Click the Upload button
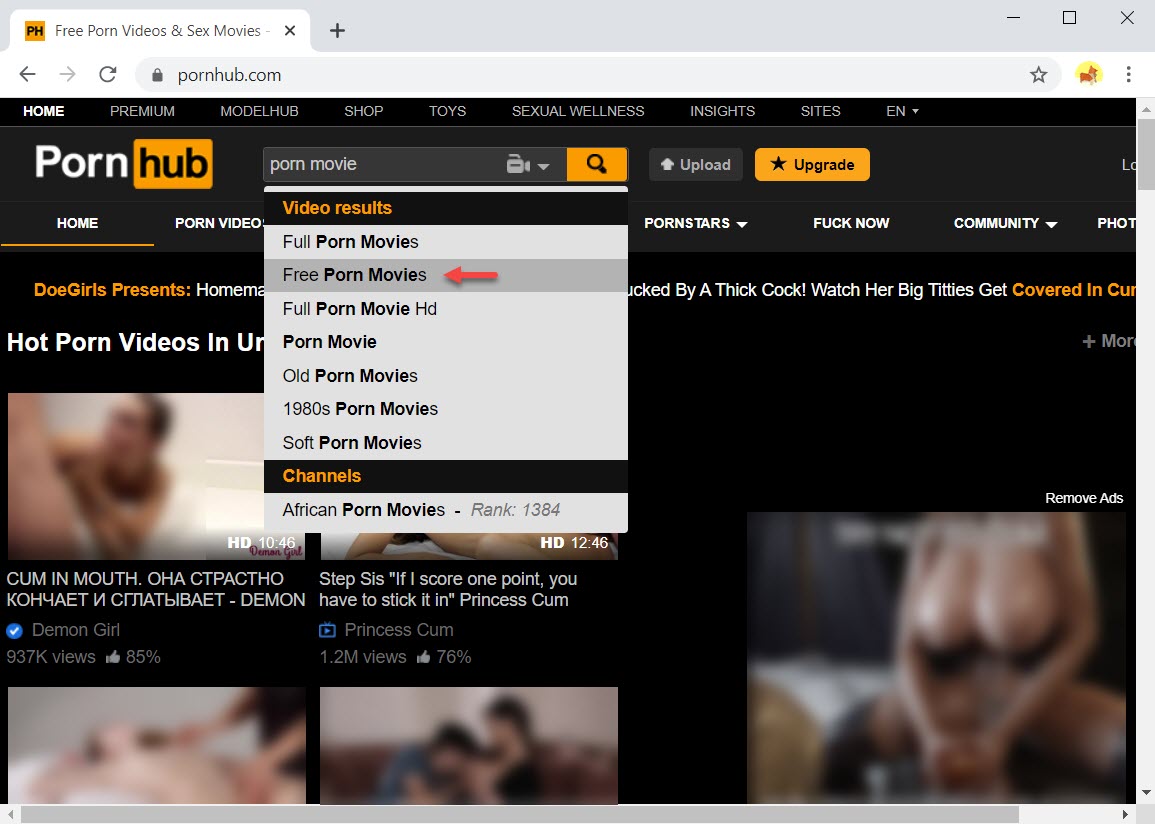The width and height of the screenshot is (1155, 824). 696,165
